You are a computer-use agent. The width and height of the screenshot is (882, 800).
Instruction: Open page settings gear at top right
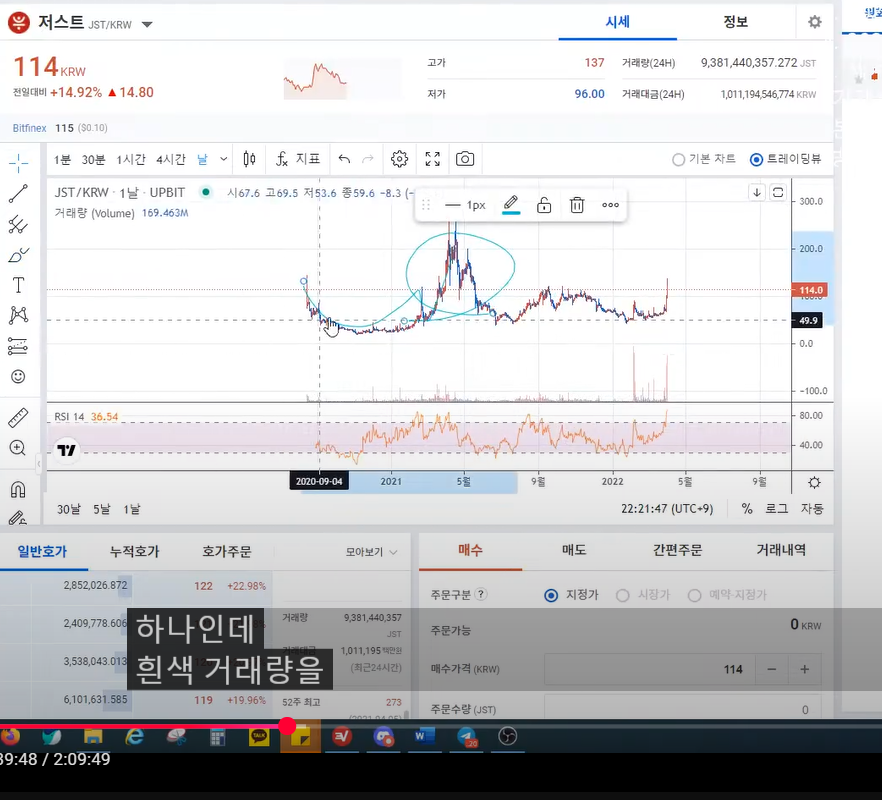(x=814, y=22)
